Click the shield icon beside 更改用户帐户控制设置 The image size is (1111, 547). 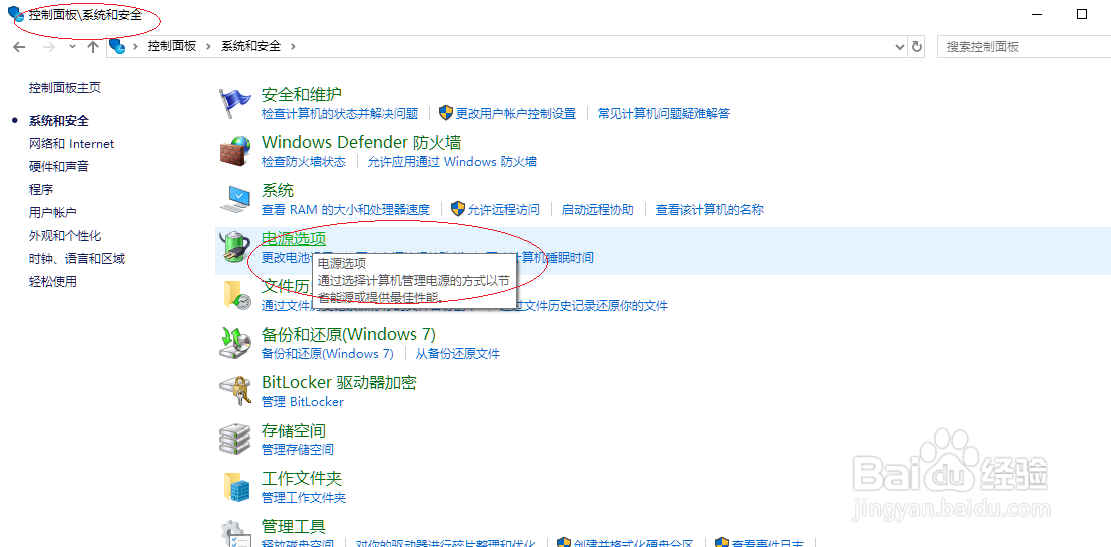pyautogui.click(x=446, y=113)
